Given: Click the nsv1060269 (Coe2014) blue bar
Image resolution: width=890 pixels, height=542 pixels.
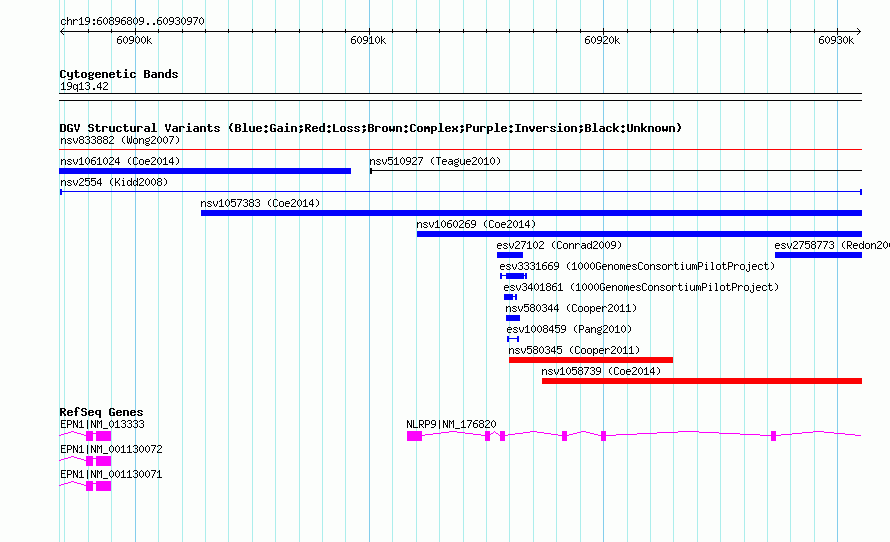Looking at the screenshot, I should (x=639, y=234).
